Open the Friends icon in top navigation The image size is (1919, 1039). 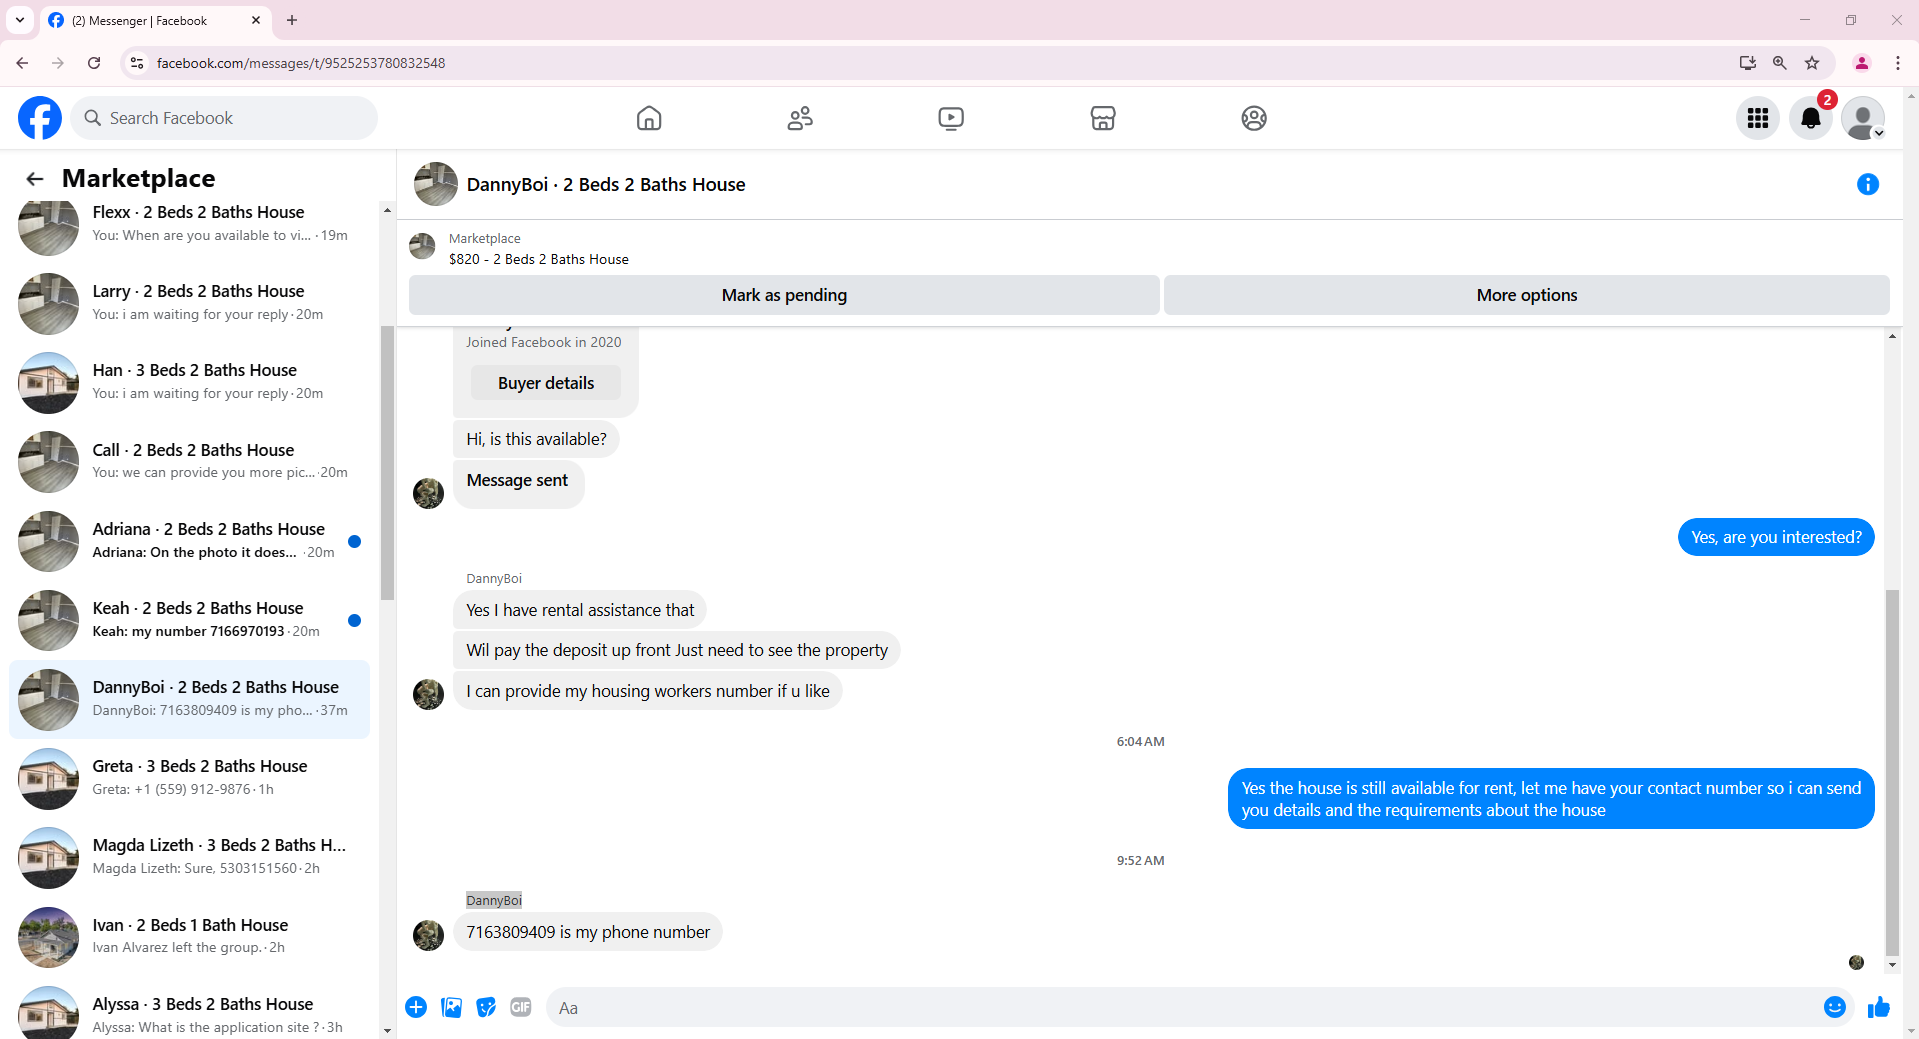(x=800, y=118)
